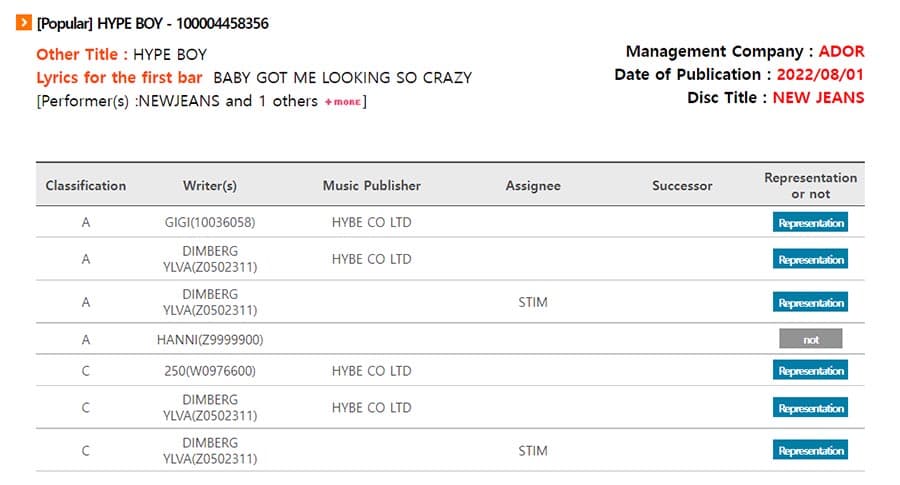
Task: Select the Writer(s) column header
Action: click(210, 185)
